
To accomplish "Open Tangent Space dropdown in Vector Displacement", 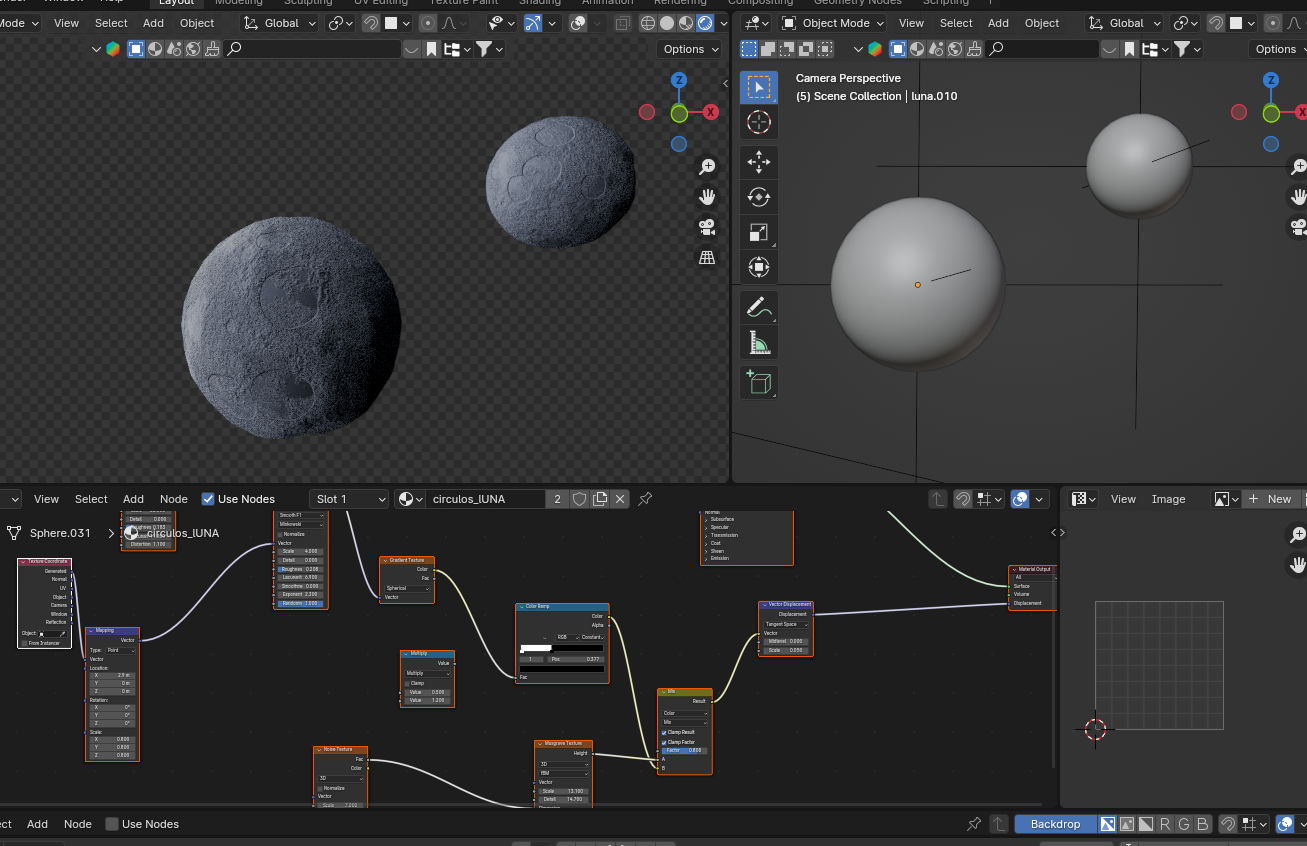I will tap(786, 624).
